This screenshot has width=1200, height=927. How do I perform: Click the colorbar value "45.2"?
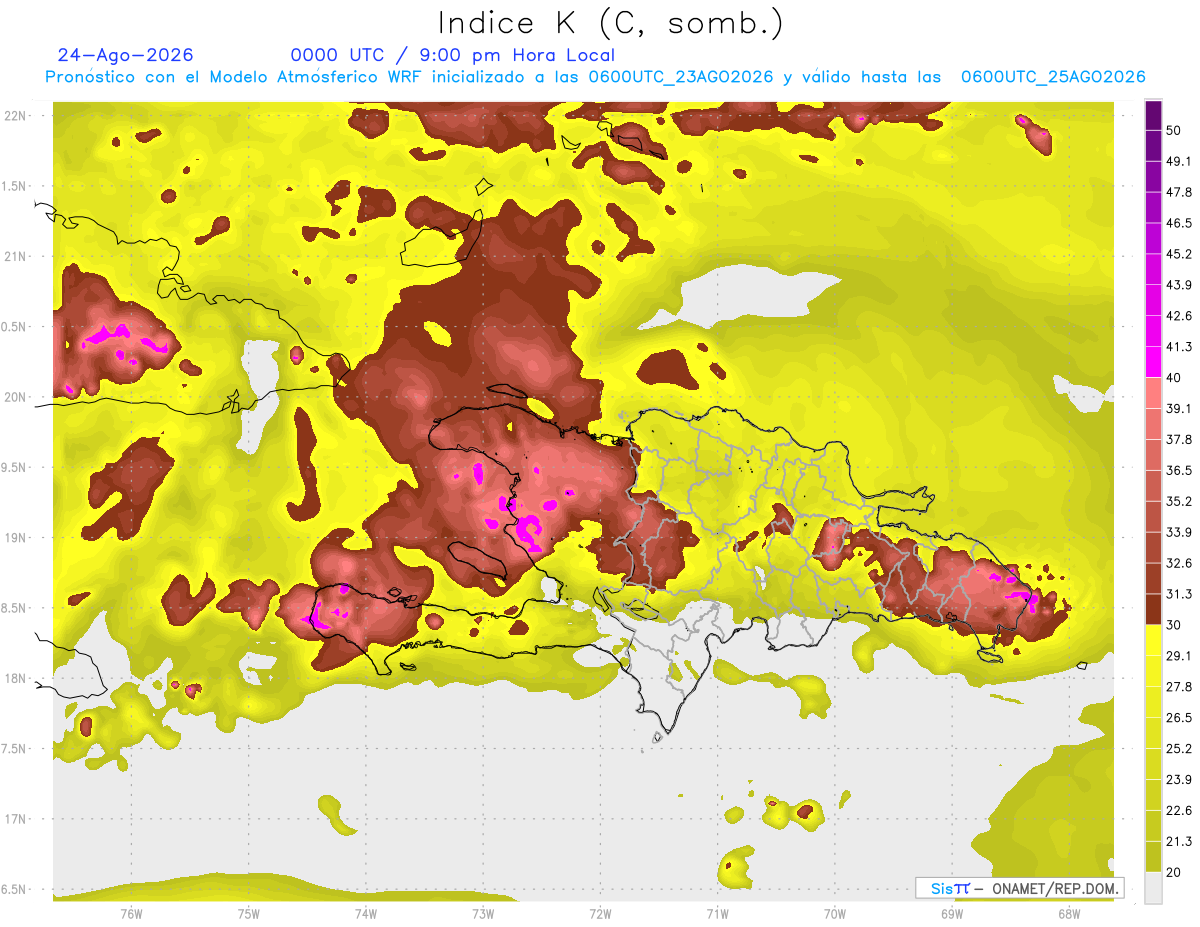click(x=1178, y=254)
